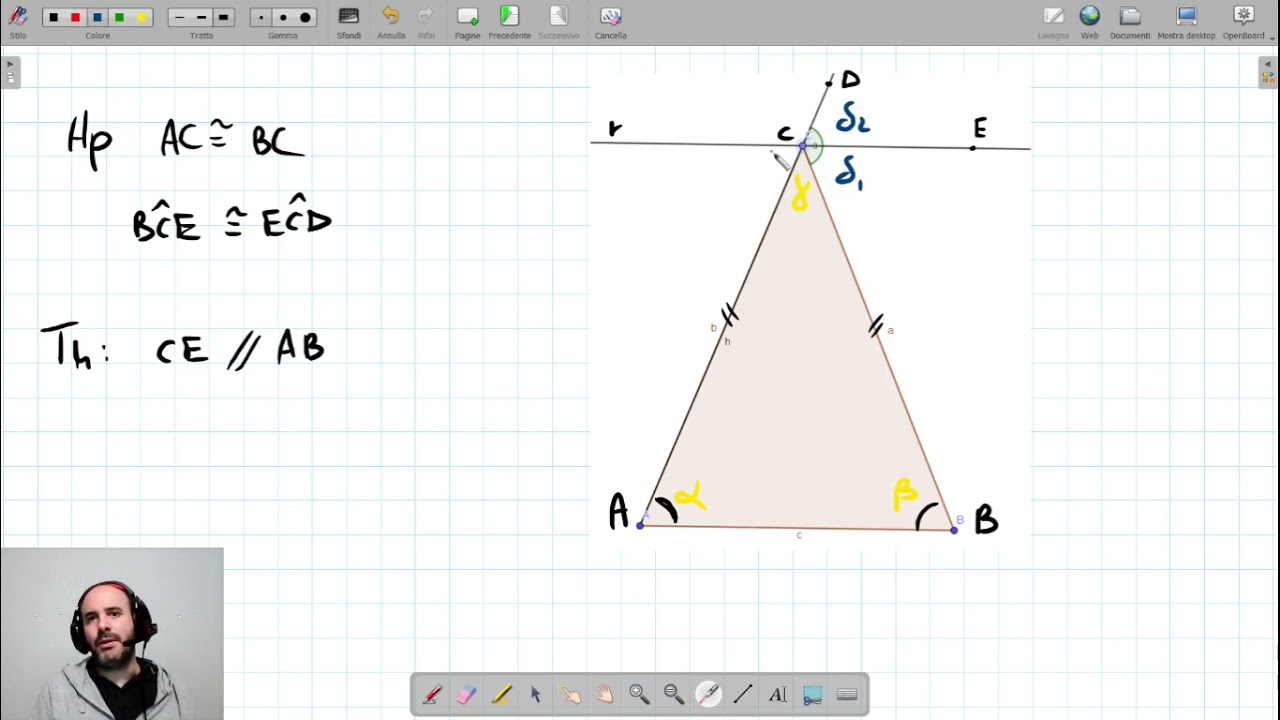The width and height of the screenshot is (1280, 720).
Task: Select the straight Line drawing tool
Action: pos(743,695)
